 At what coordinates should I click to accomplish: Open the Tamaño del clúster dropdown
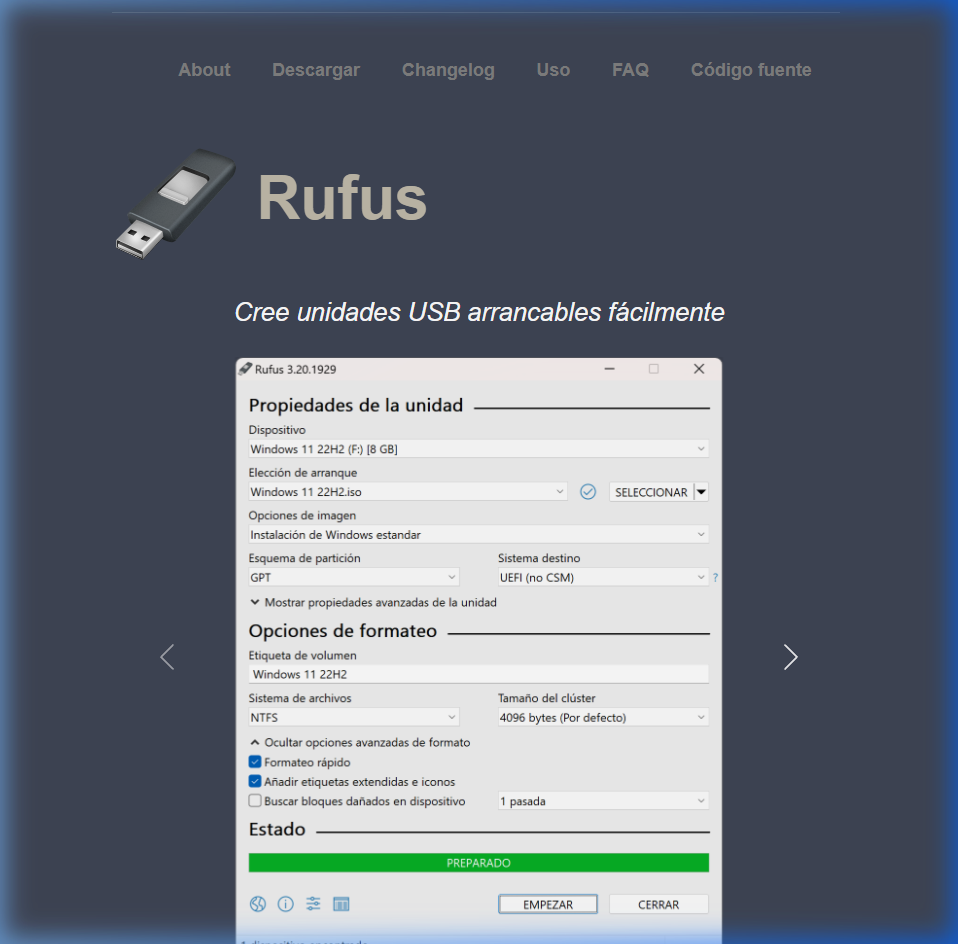click(x=603, y=717)
